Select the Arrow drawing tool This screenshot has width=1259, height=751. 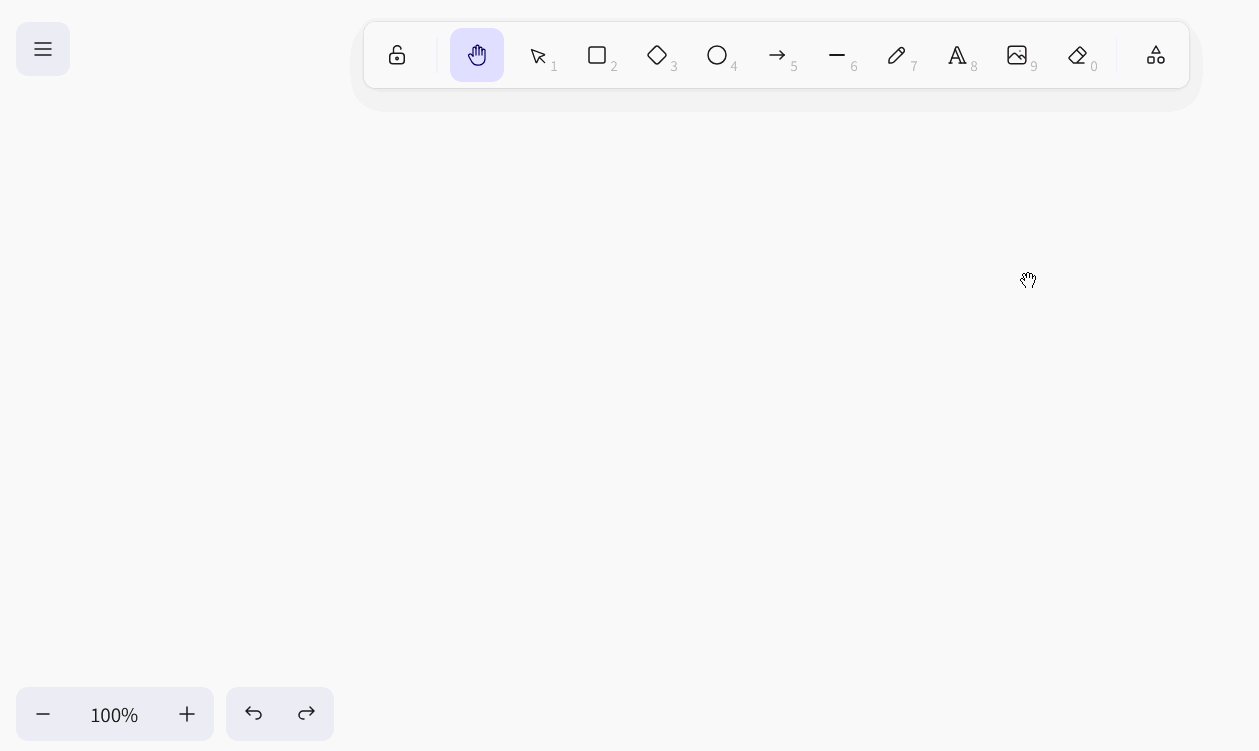click(x=777, y=55)
